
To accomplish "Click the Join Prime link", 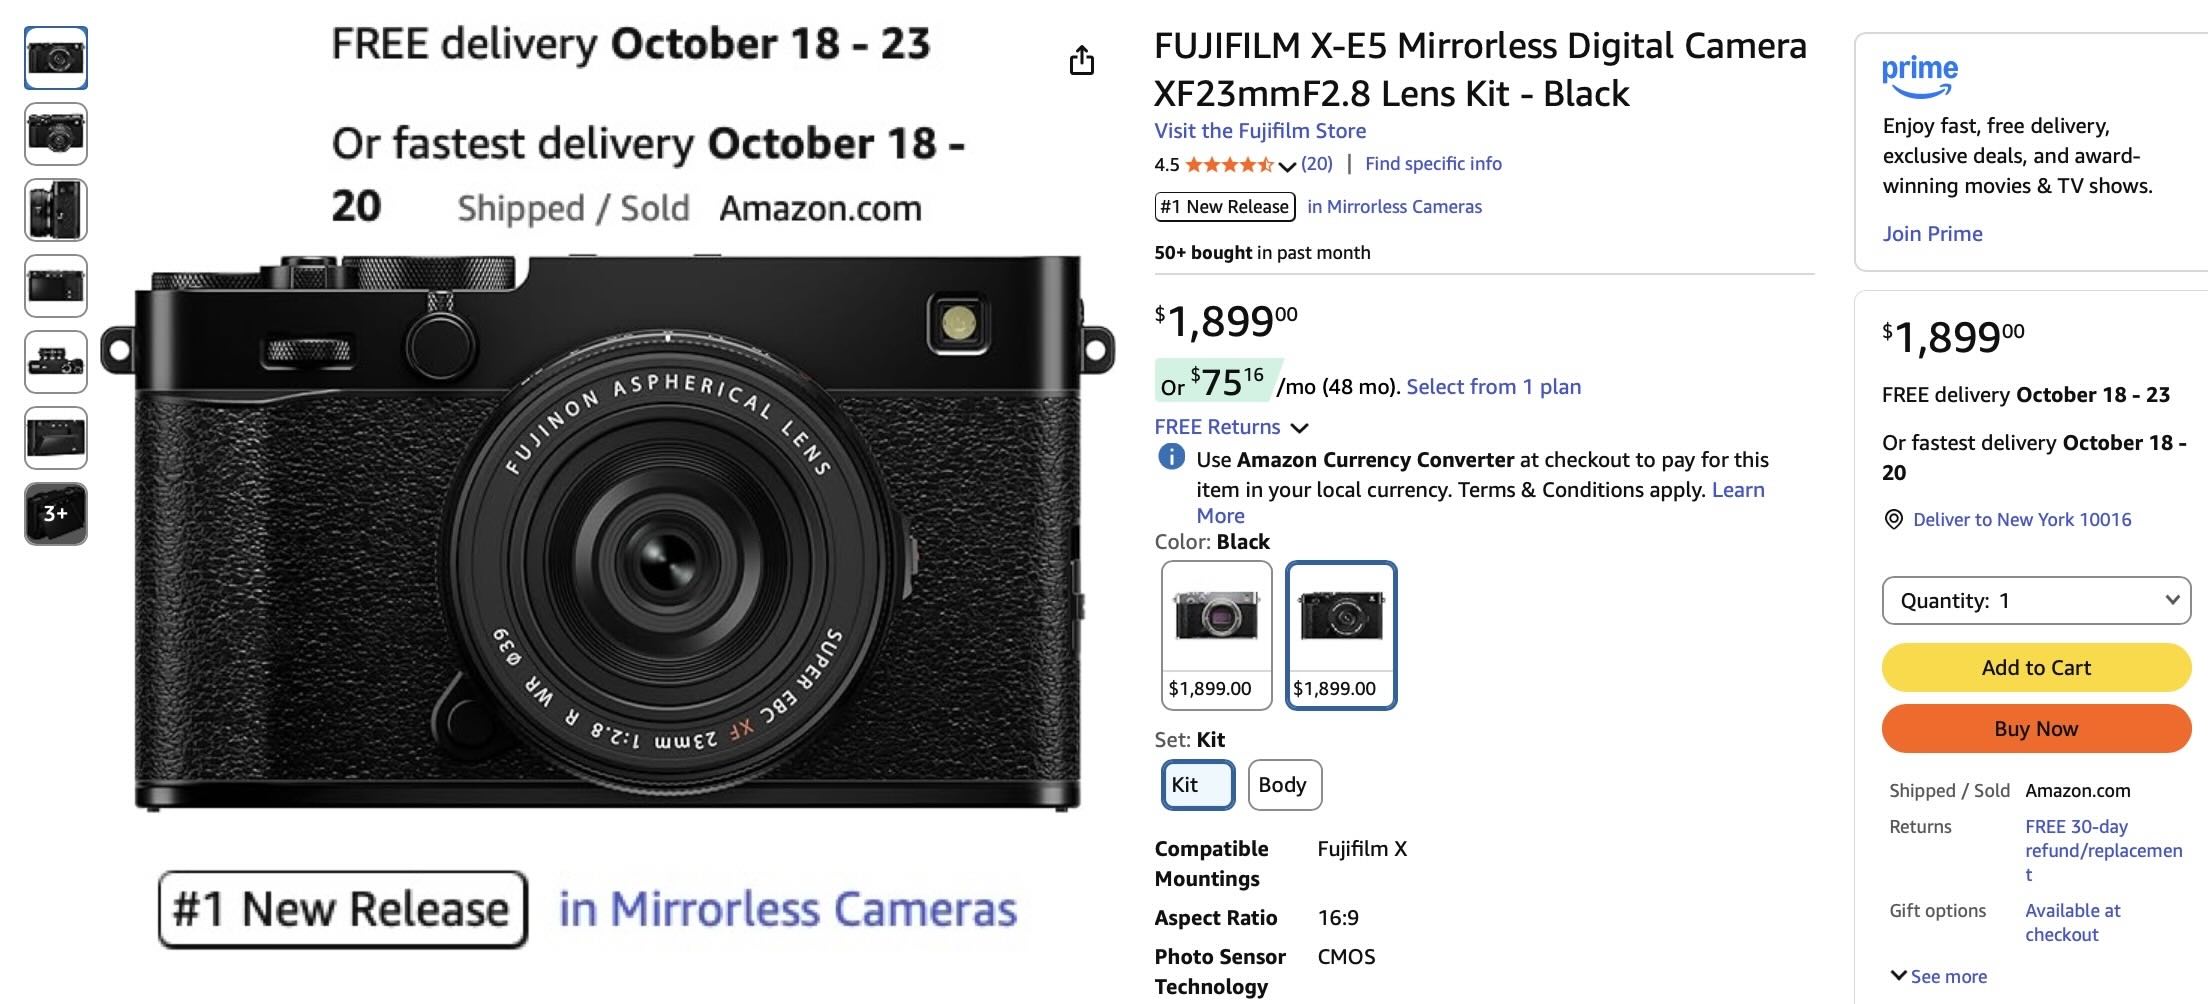I will pyautogui.click(x=1931, y=233).
